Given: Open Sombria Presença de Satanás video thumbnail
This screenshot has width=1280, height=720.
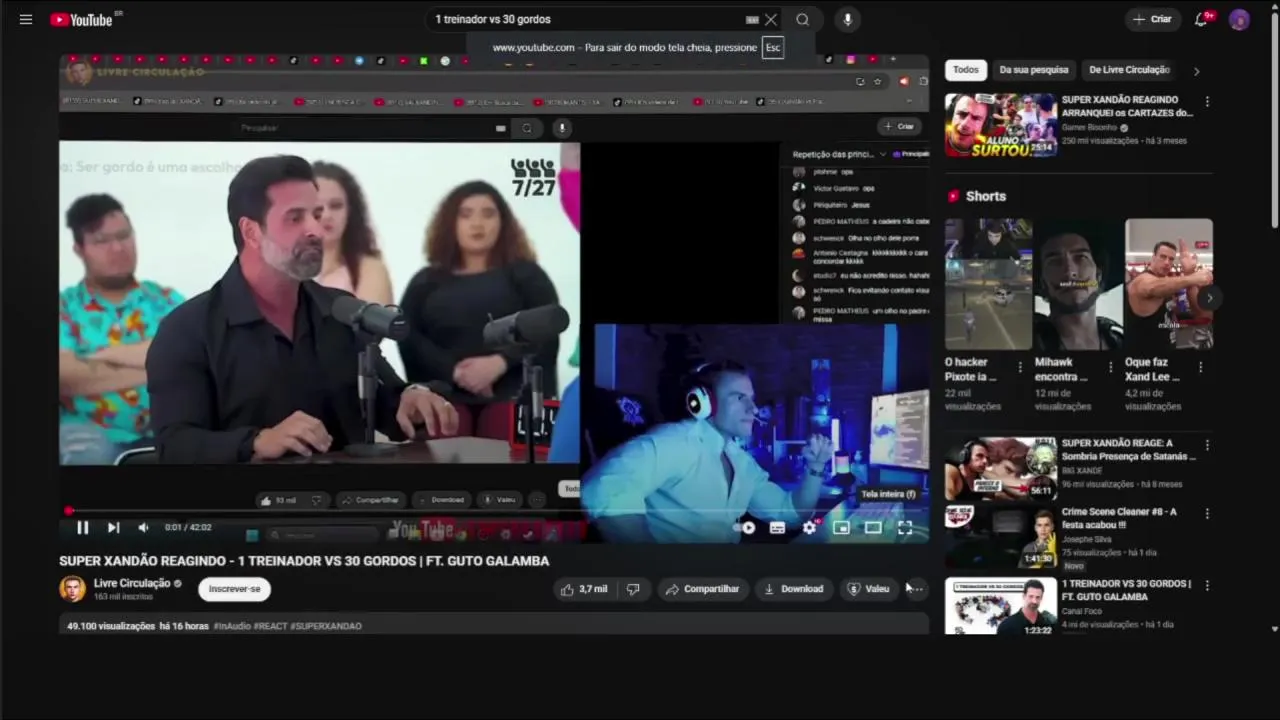Looking at the screenshot, I should [1000, 468].
